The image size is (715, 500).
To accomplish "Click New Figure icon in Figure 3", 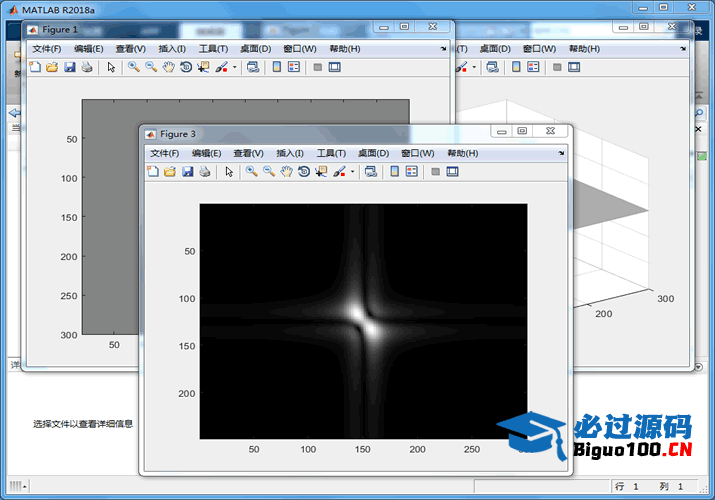I will pyautogui.click(x=153, y=172).
